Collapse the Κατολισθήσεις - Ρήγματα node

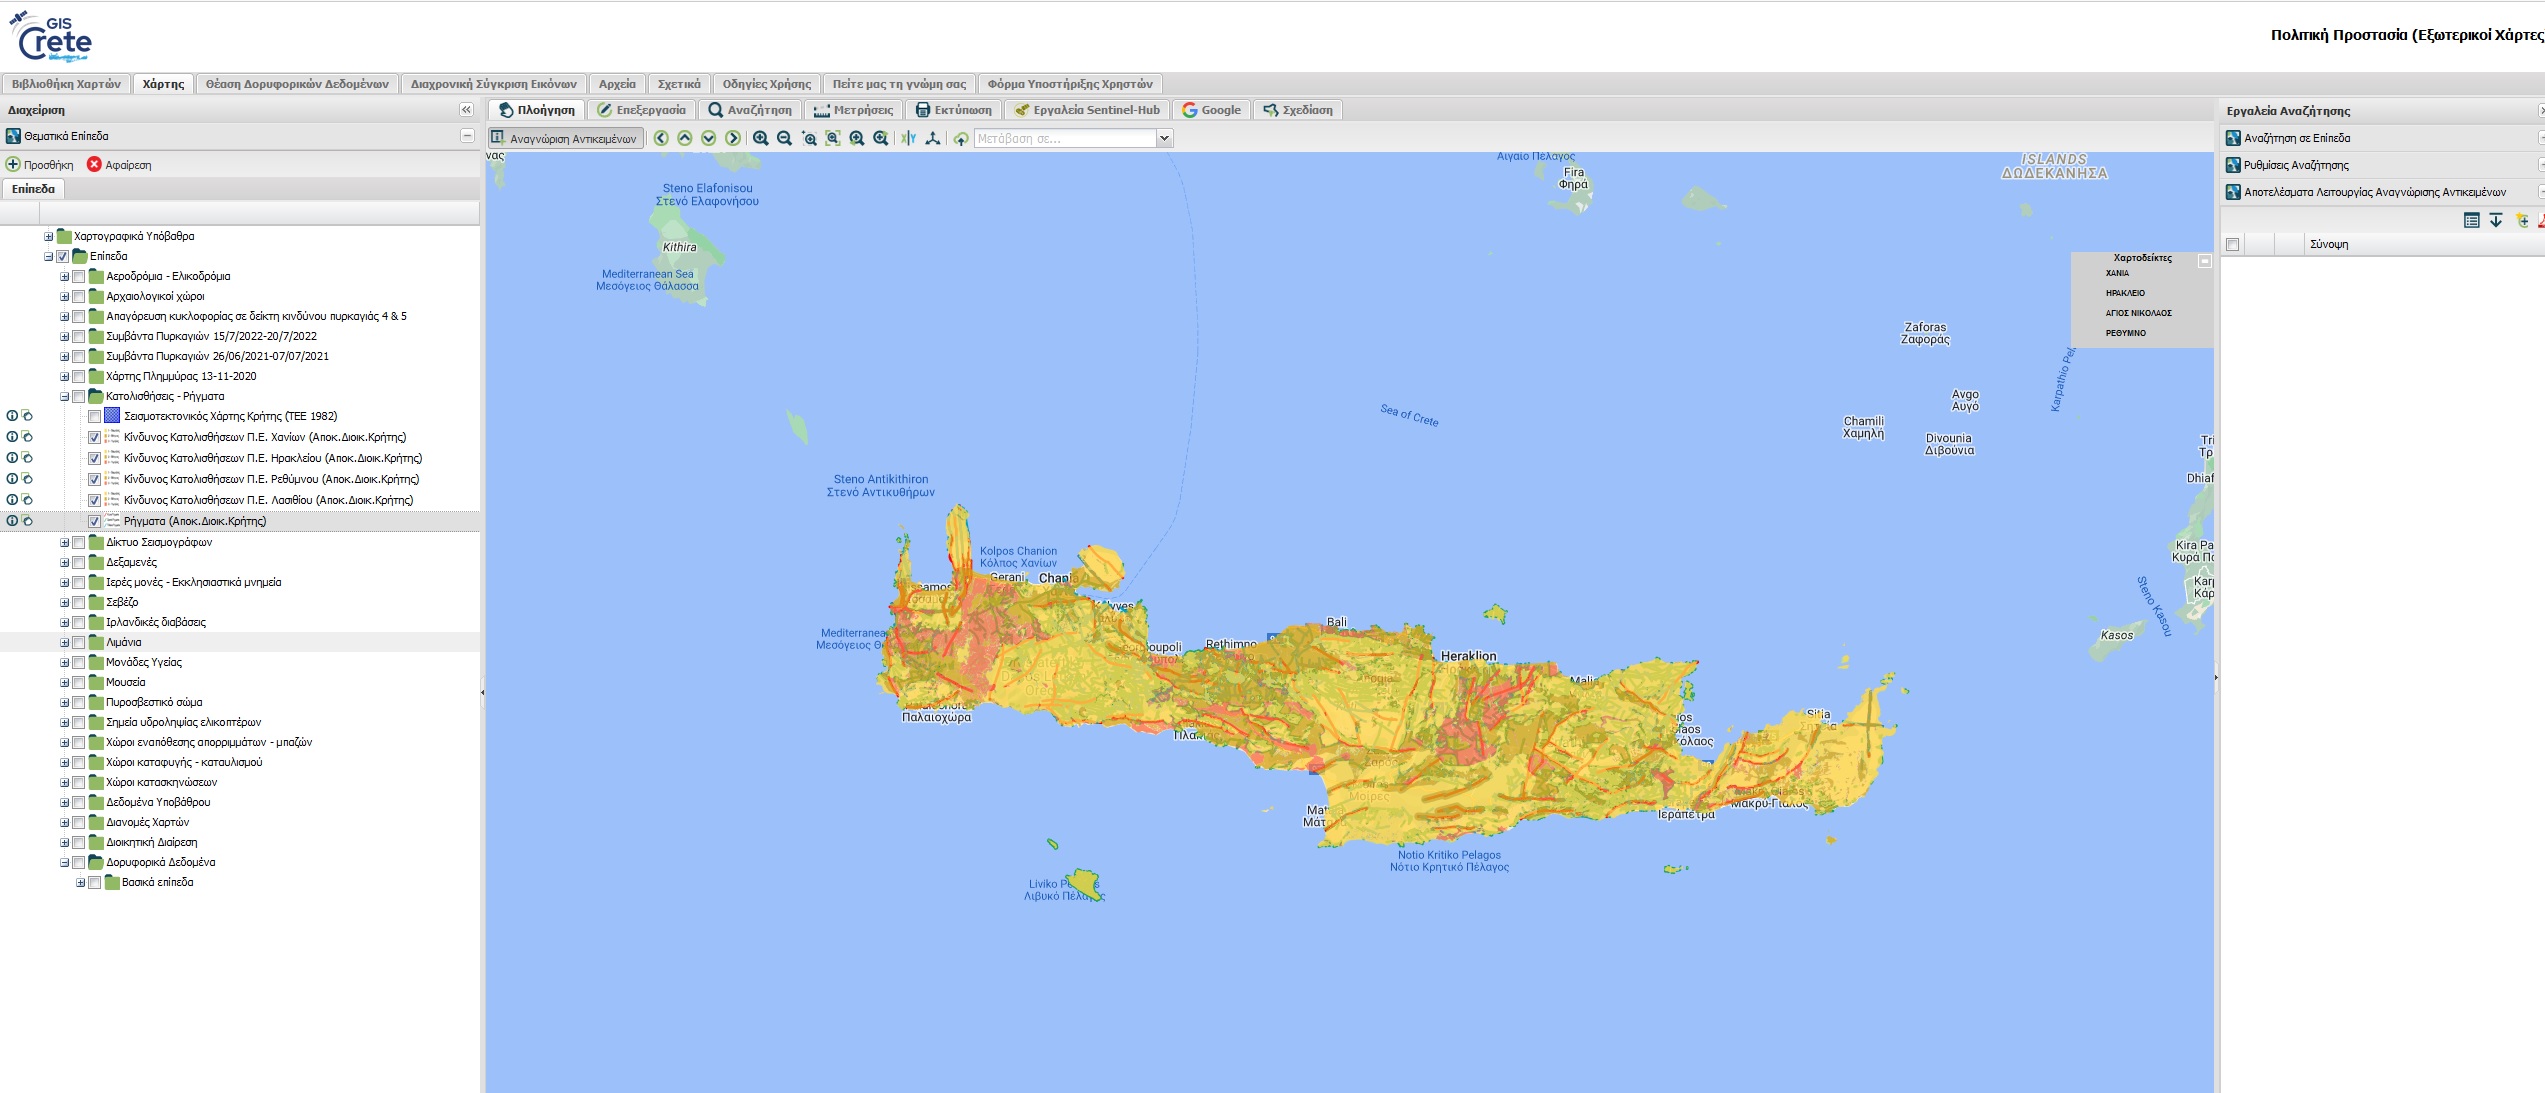coord(64,396)
